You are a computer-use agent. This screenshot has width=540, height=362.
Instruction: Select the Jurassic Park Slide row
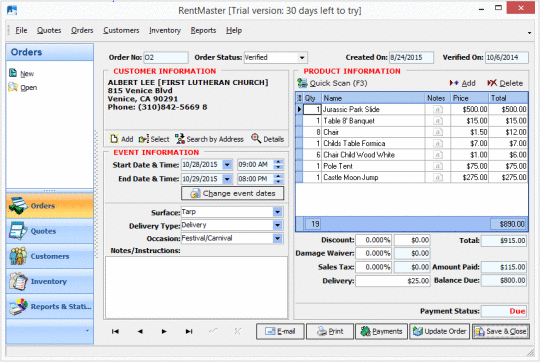pos(412,110)
